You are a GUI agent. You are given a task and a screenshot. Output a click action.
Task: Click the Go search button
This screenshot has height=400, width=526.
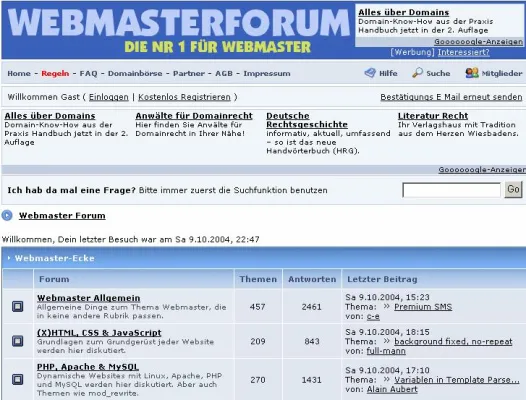(x=513, y=190)
